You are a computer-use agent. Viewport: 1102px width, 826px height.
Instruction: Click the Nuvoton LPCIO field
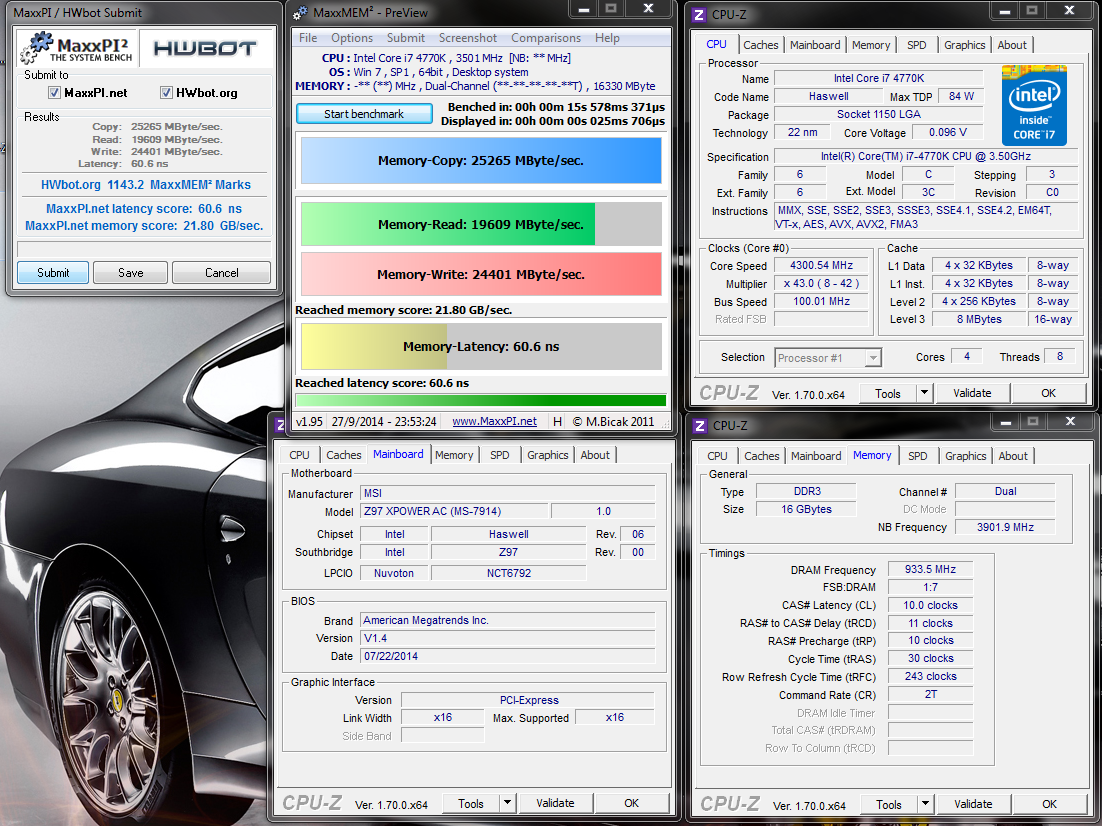pyautogui.click(x=394, y=573)
